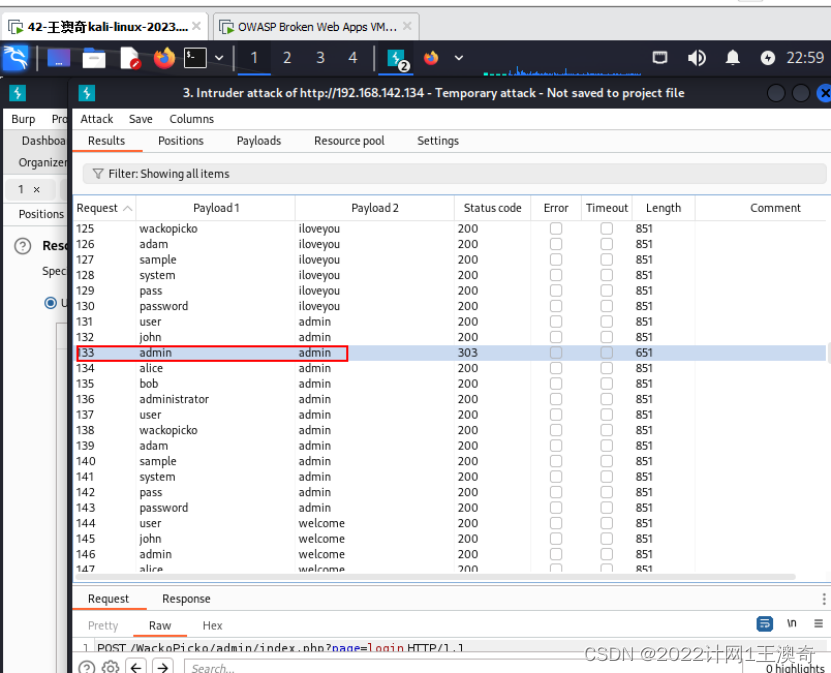Open the file manager folder icon in the panel
The image size is (831, 673).
coord(94,58)
